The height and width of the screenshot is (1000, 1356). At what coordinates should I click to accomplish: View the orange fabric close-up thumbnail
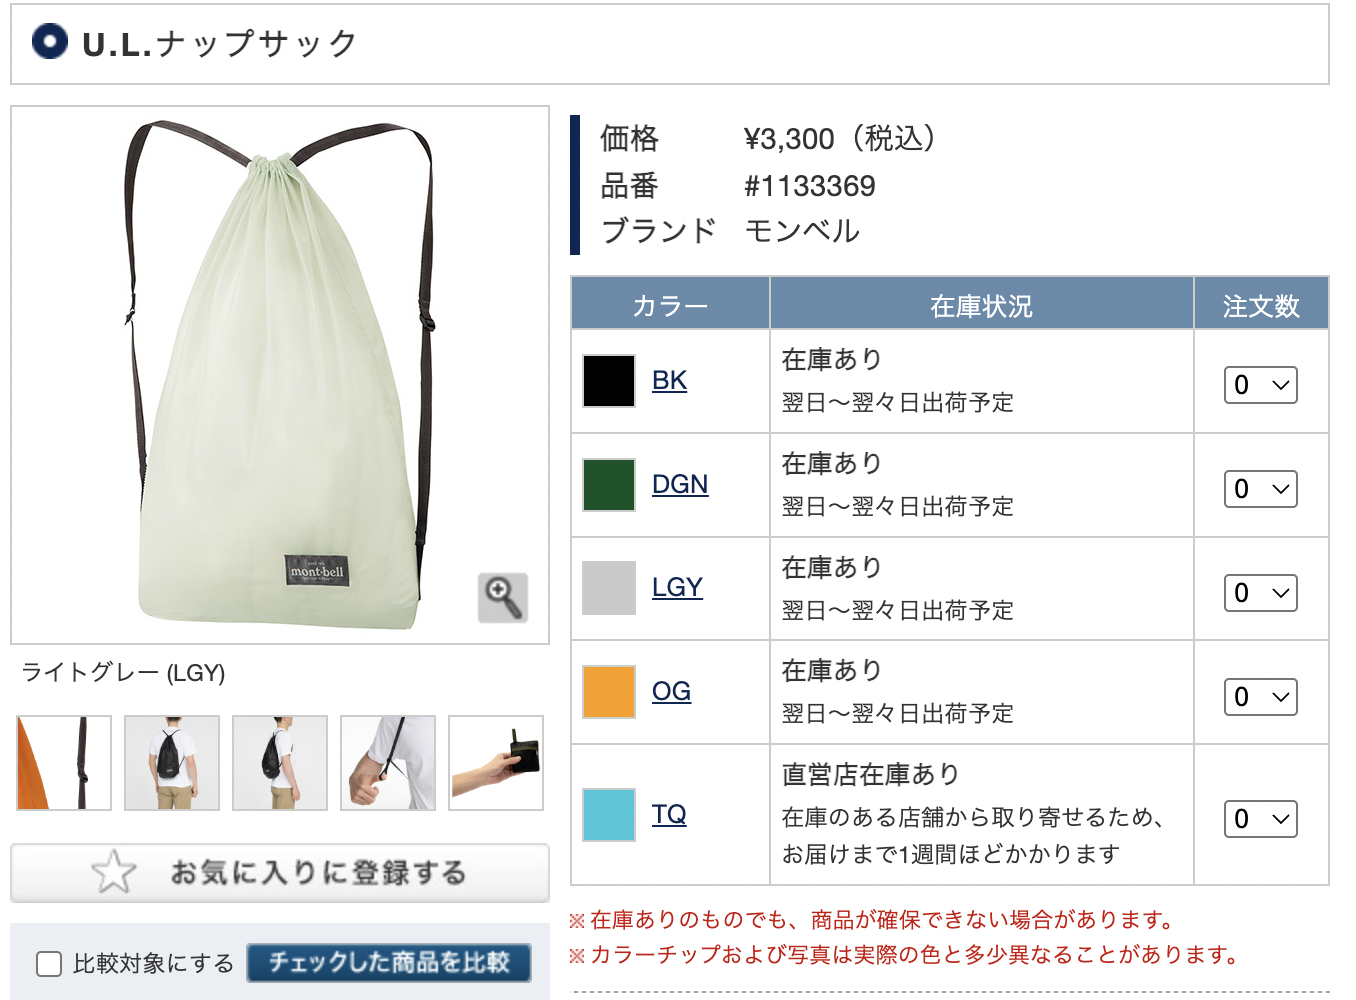point(64,763)
